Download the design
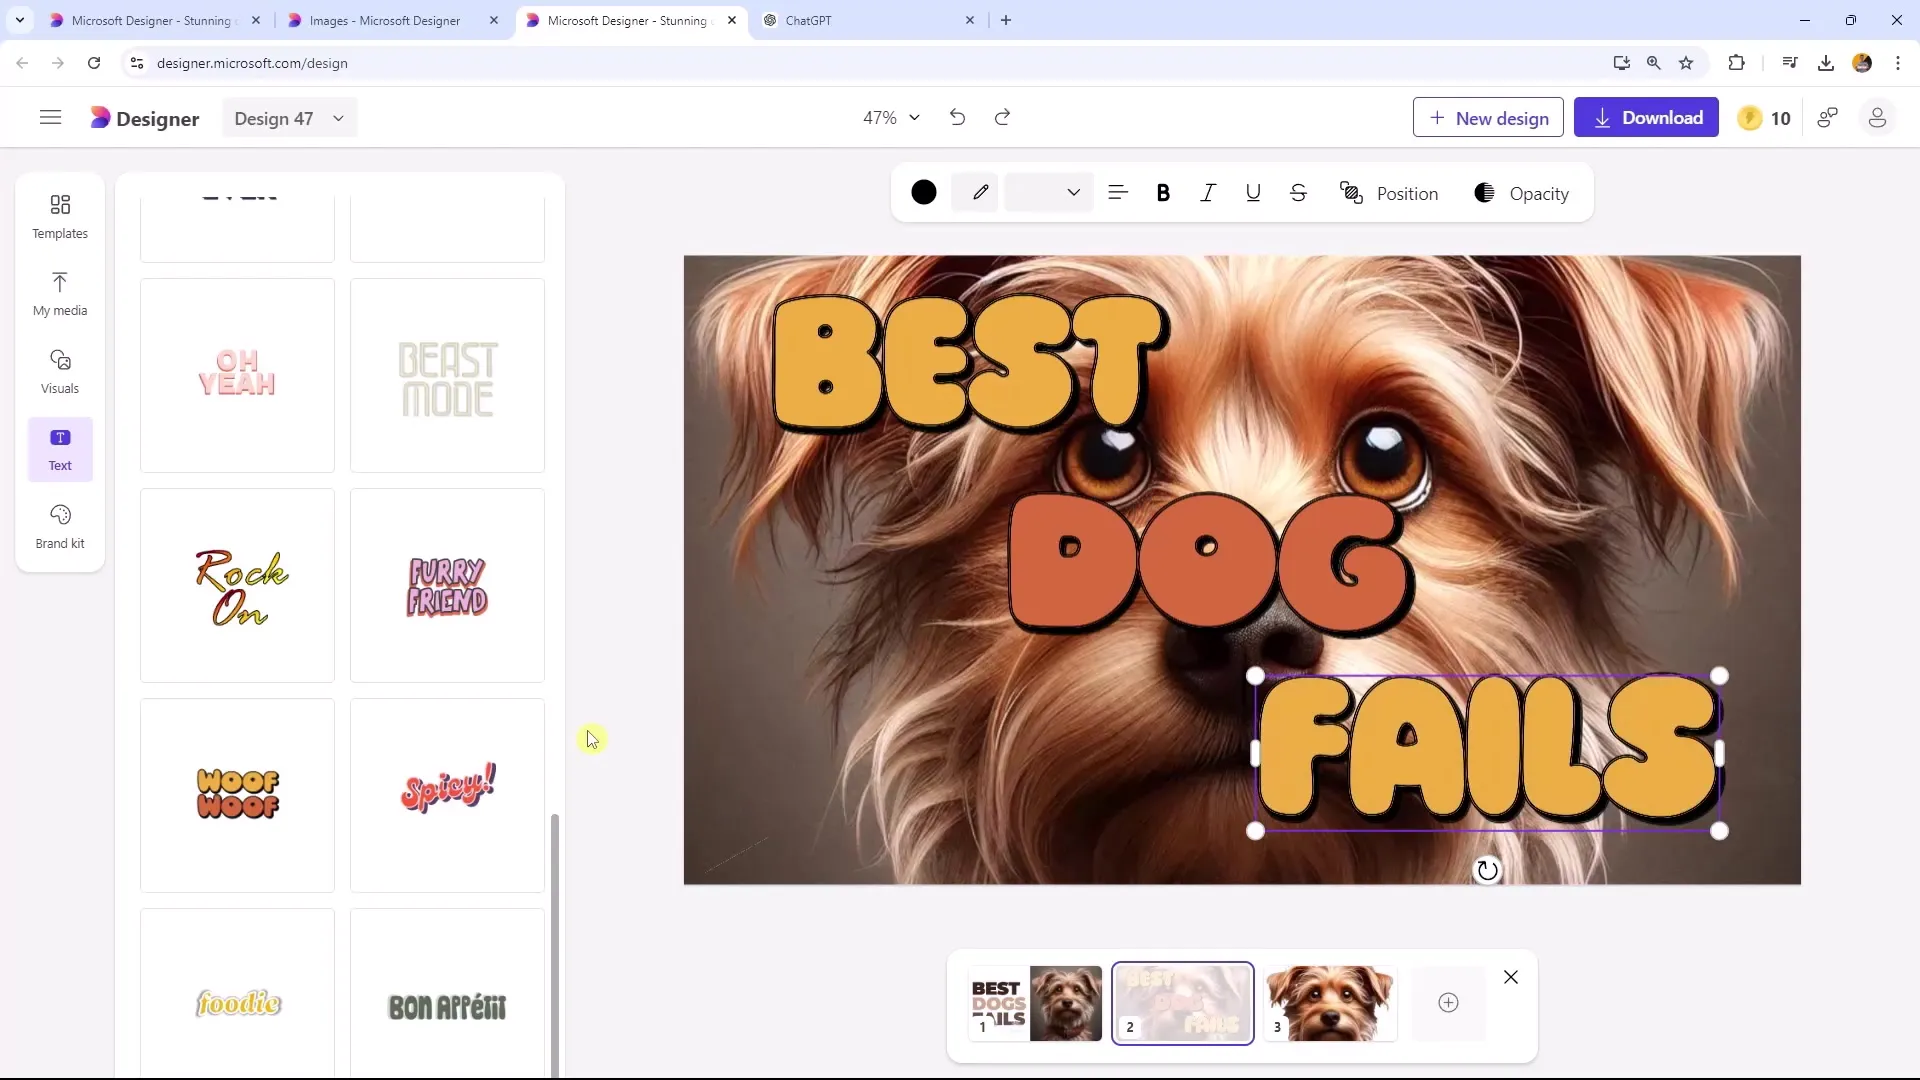Screen dimensions: 1920x1080 point(1646,118)
